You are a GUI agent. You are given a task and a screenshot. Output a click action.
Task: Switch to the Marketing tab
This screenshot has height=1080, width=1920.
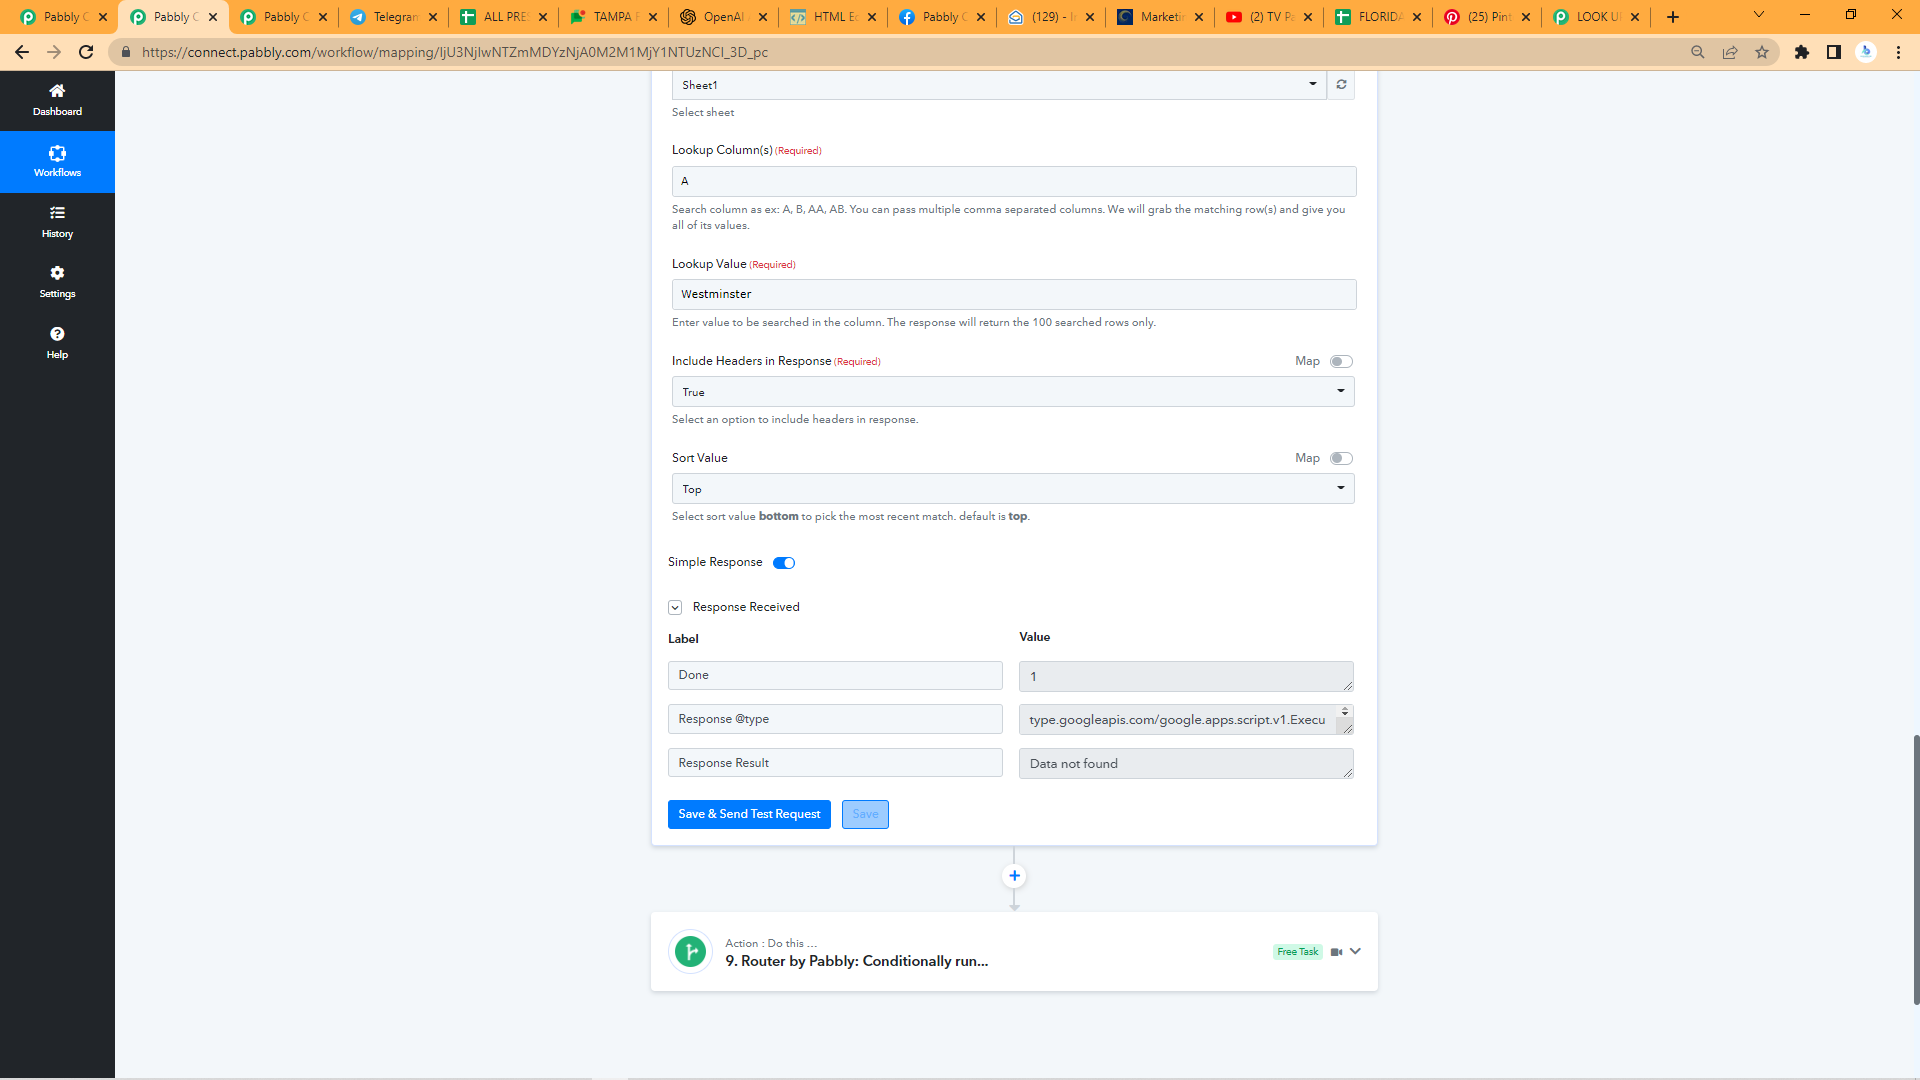pos(1161,17)
